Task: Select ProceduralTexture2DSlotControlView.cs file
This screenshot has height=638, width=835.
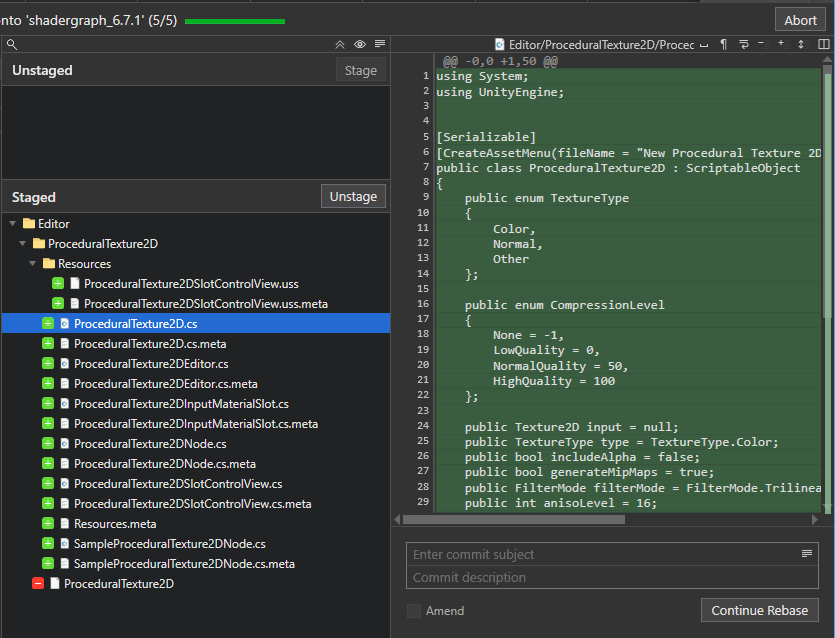Action: click(x=196, y=484)
